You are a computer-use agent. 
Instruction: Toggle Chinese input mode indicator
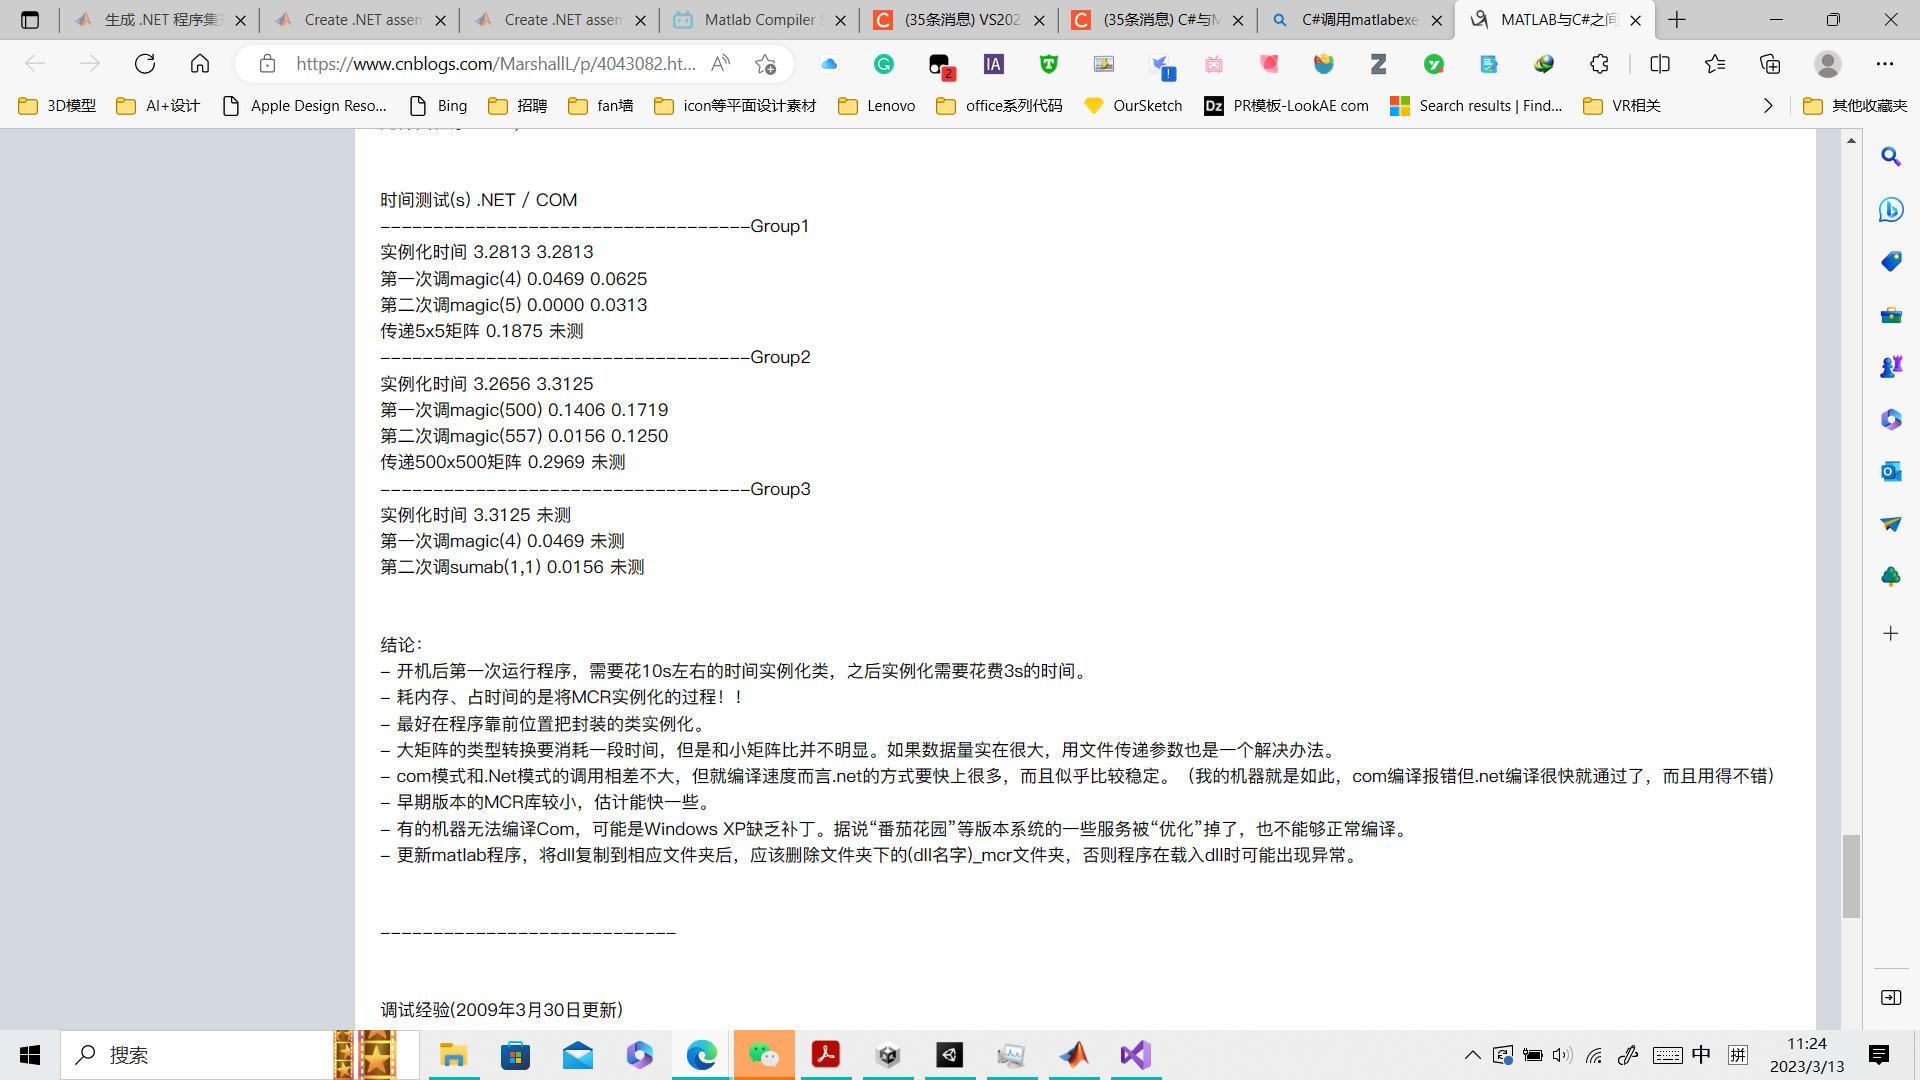(x=1701, y=1055)
